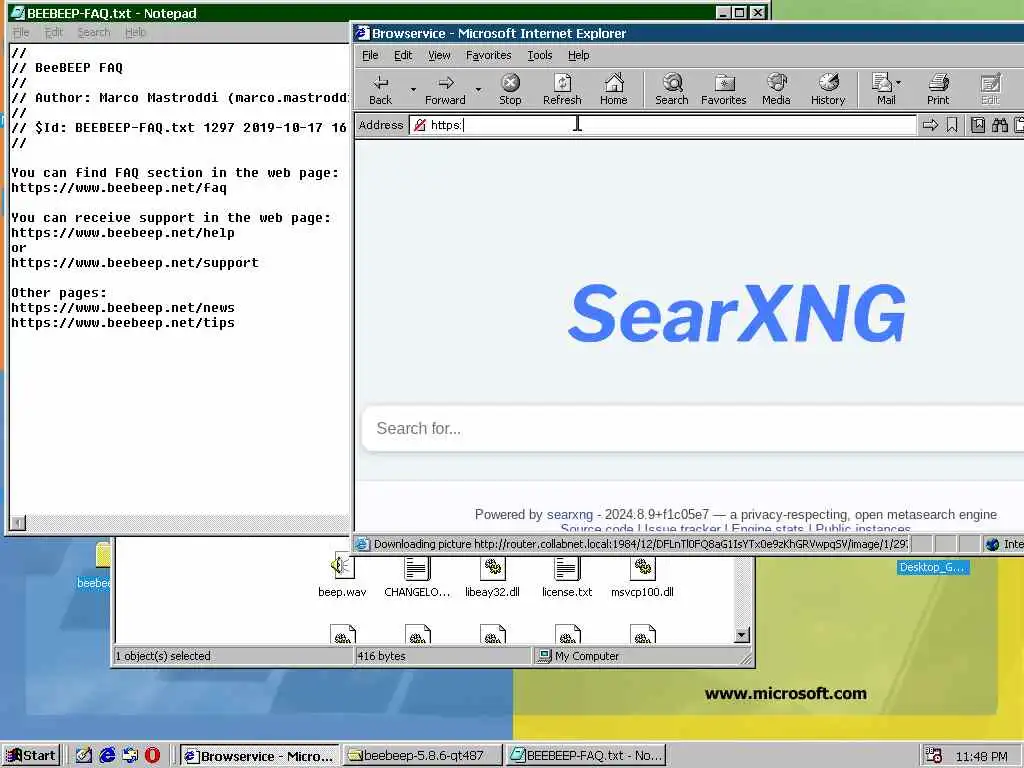Open the Favorites toolbar button with star folder
The image size is (1024, 768).
[x=724, y=89]
